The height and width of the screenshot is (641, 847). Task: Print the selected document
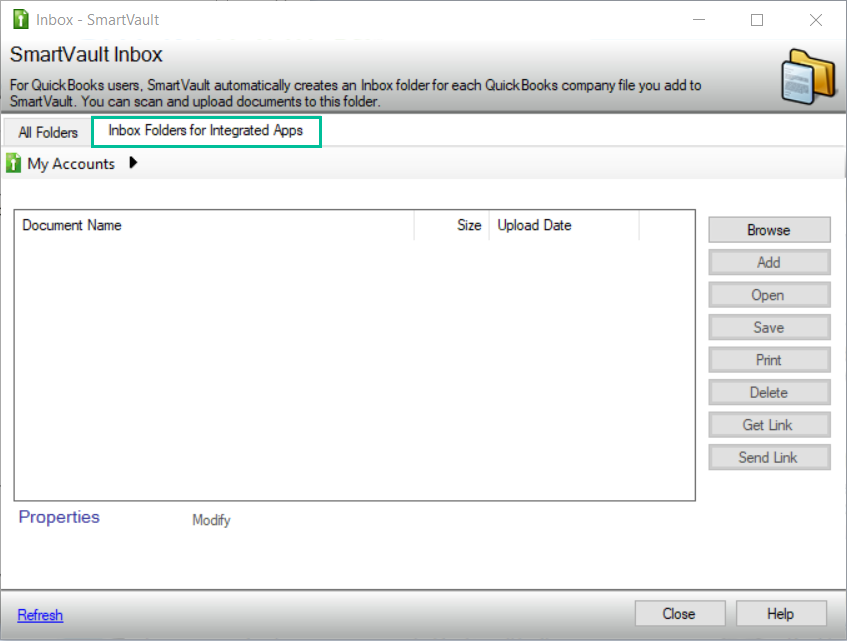click(769, 360)
